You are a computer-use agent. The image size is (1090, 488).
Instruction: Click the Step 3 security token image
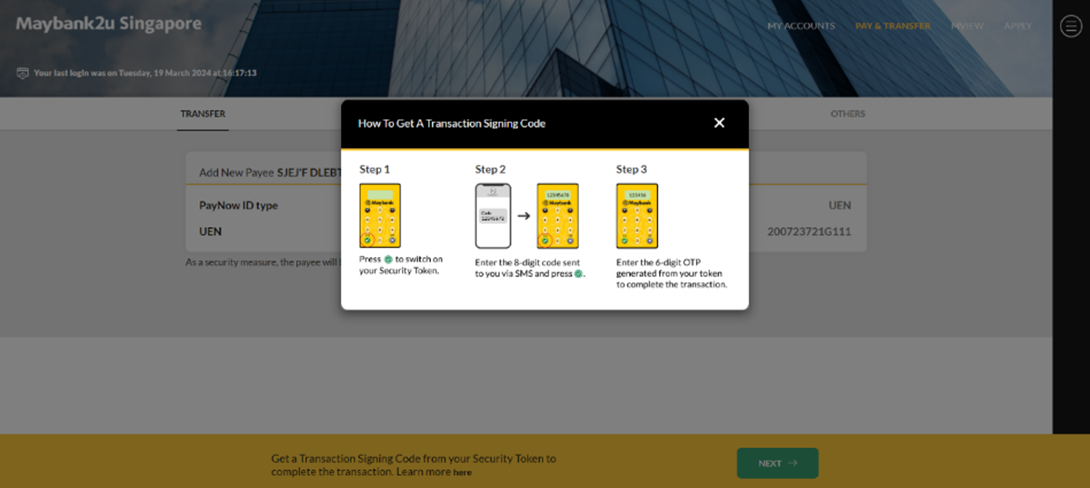[x=637, y=215]
